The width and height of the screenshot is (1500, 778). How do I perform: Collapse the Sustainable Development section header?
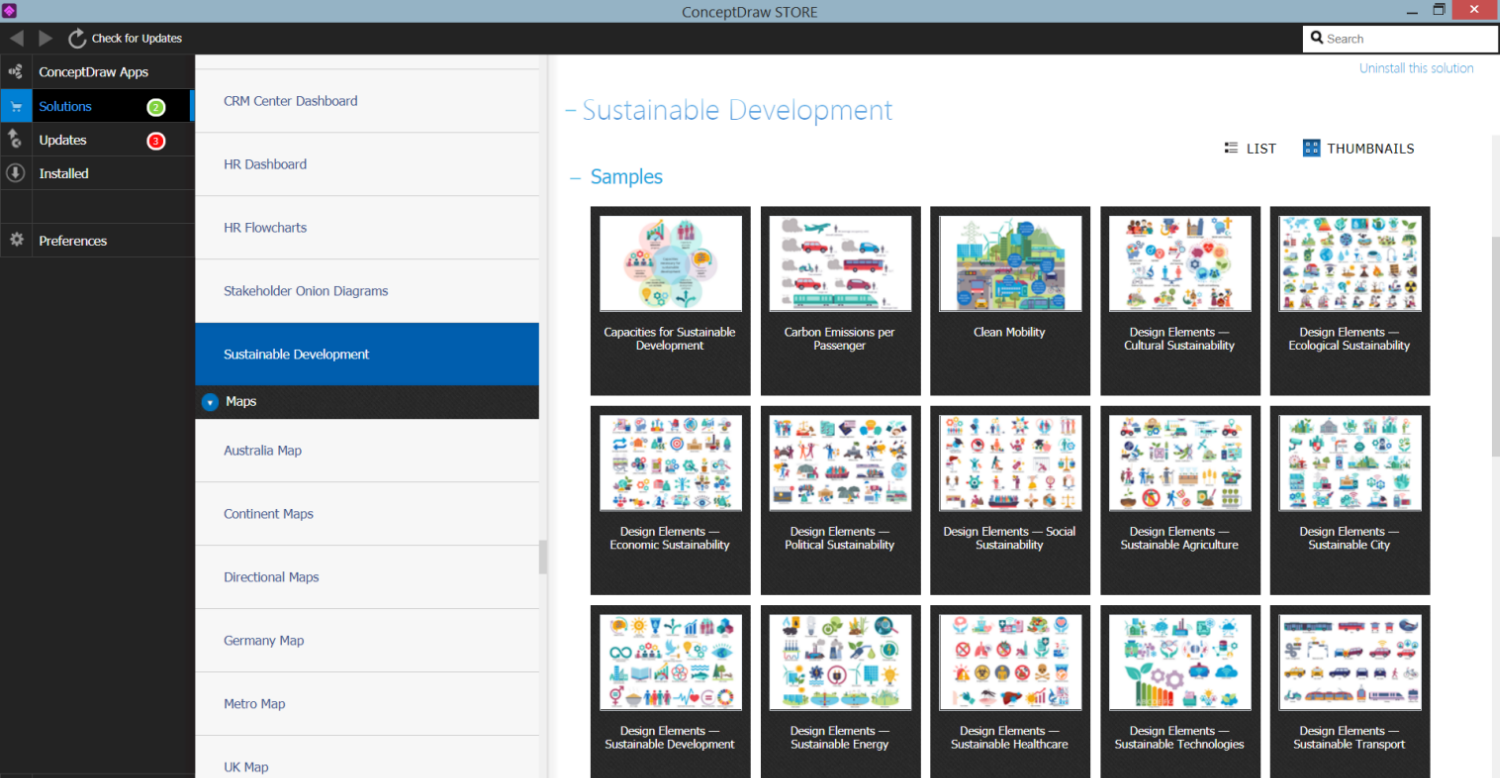[570, 110]
